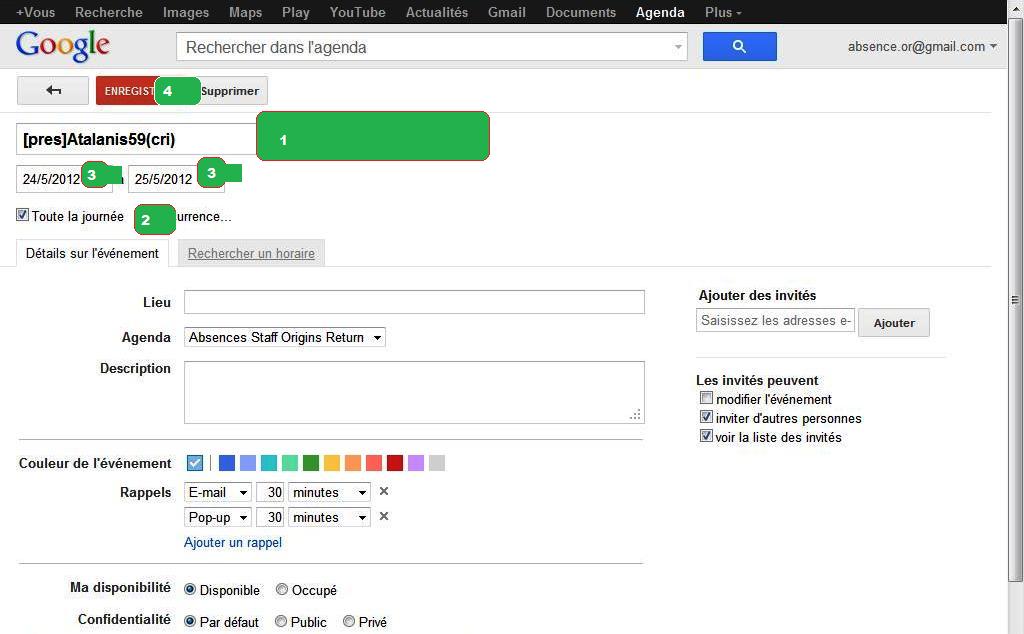Uncheck the Toute la journée checkbox
Image resolution: width=1024 pixels, height=634 pixels.
(23, 215)
